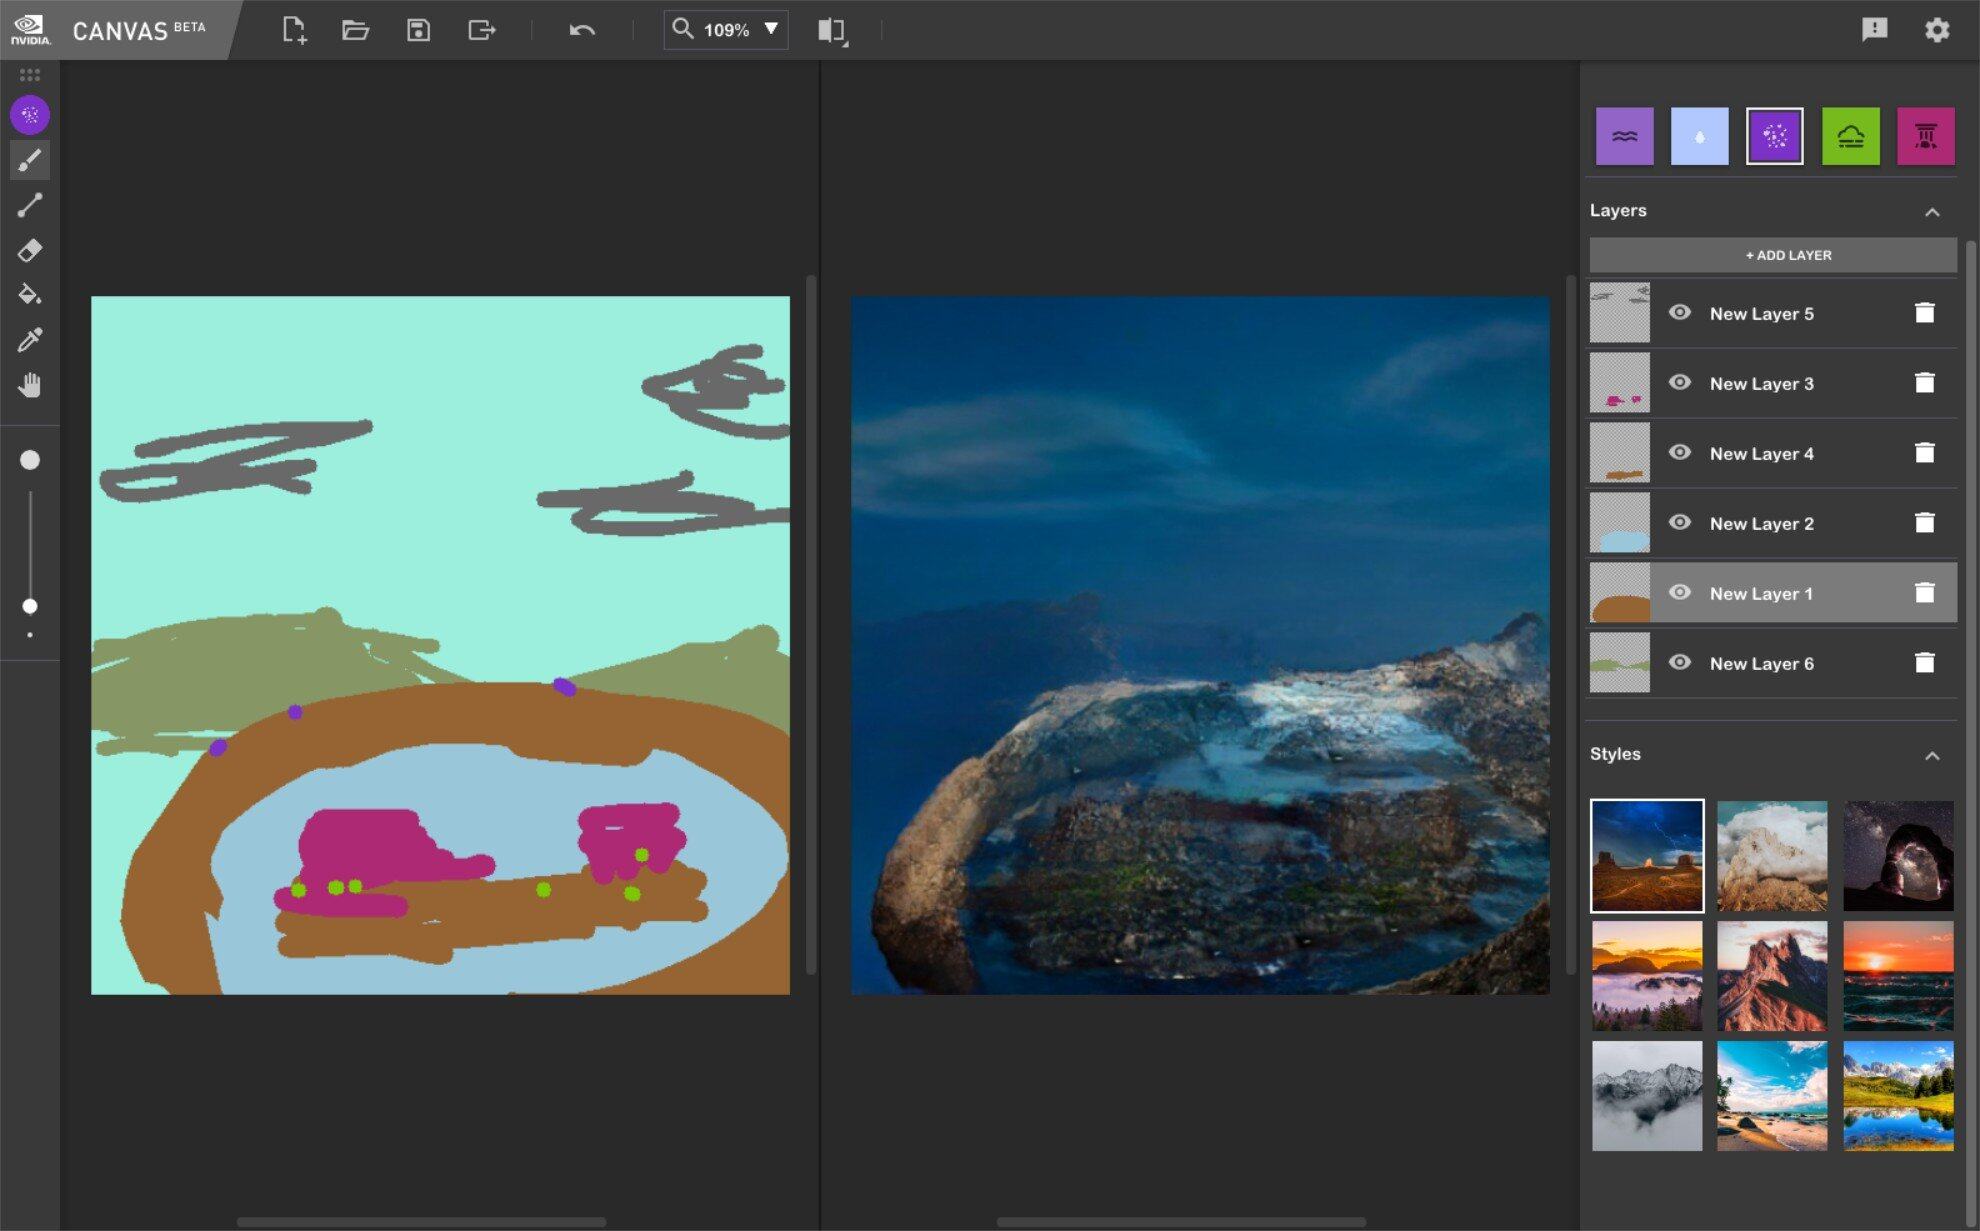Delete New Layer 5 with trash icon
This screenshot has height=1231, width=1980.
pos(1924,313)
